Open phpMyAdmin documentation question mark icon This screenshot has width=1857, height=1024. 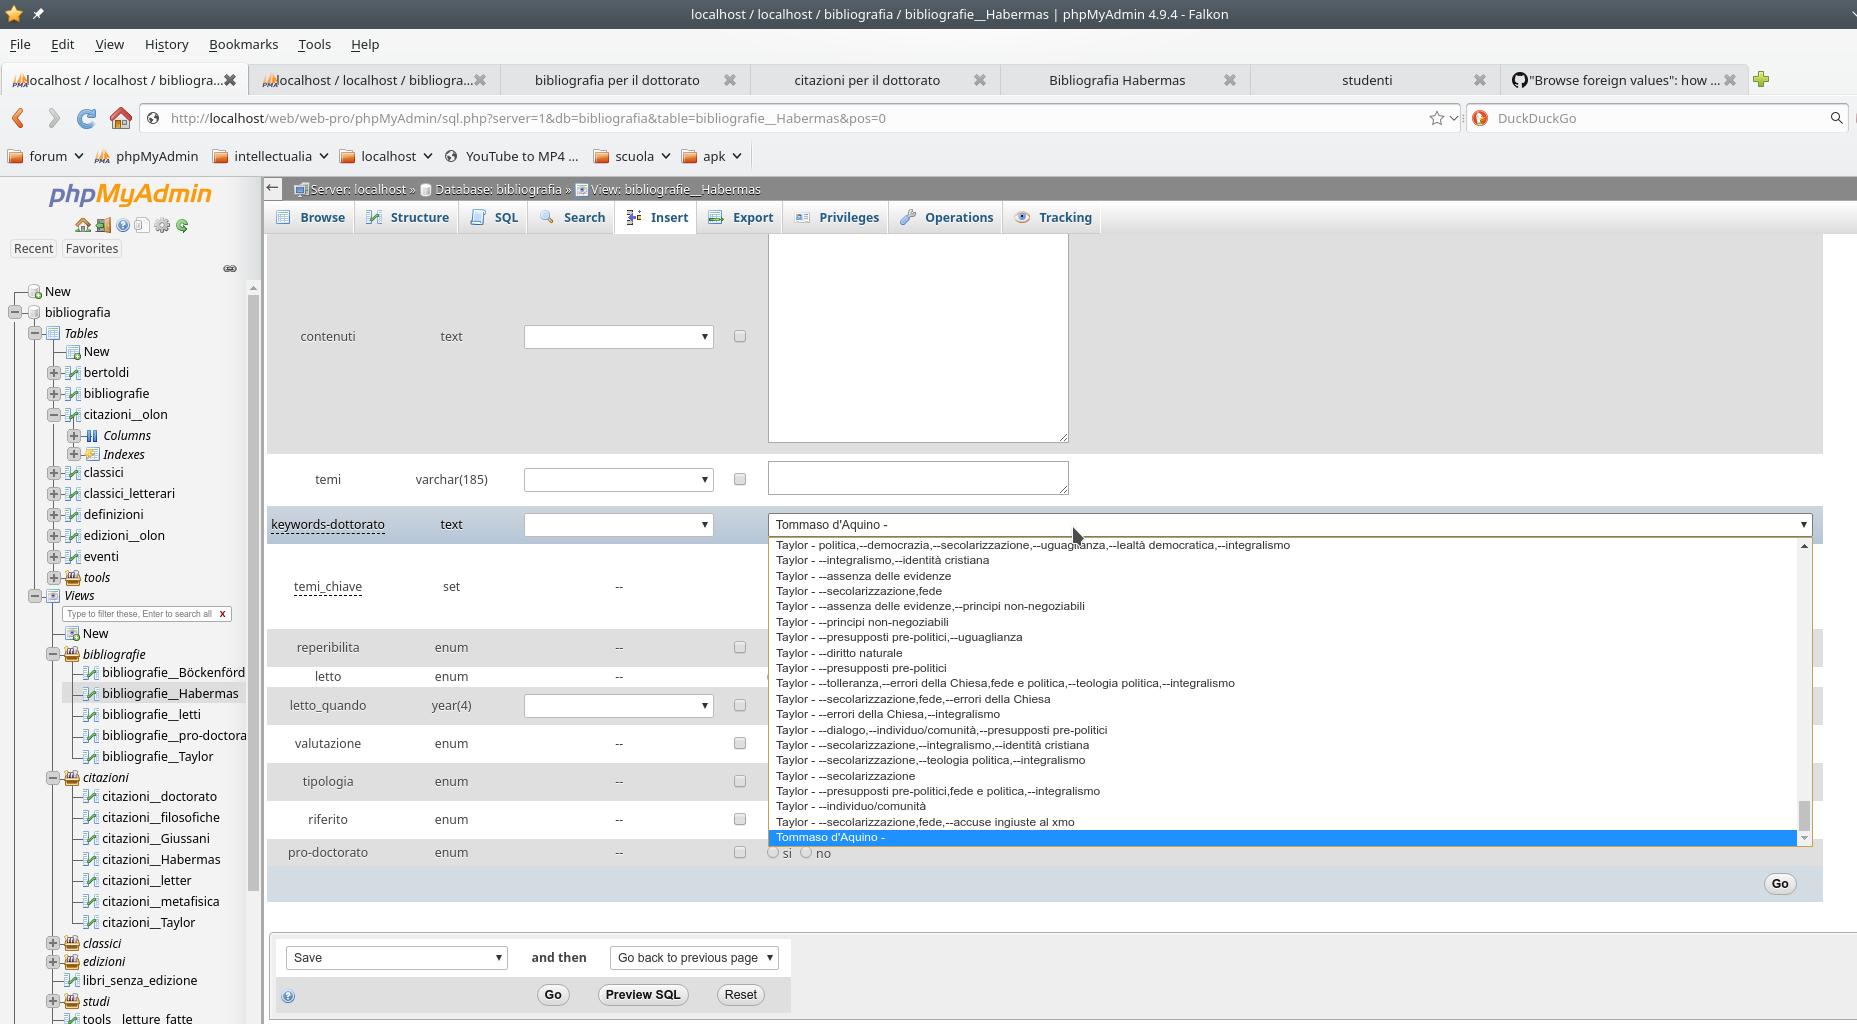tap(123, 225)
